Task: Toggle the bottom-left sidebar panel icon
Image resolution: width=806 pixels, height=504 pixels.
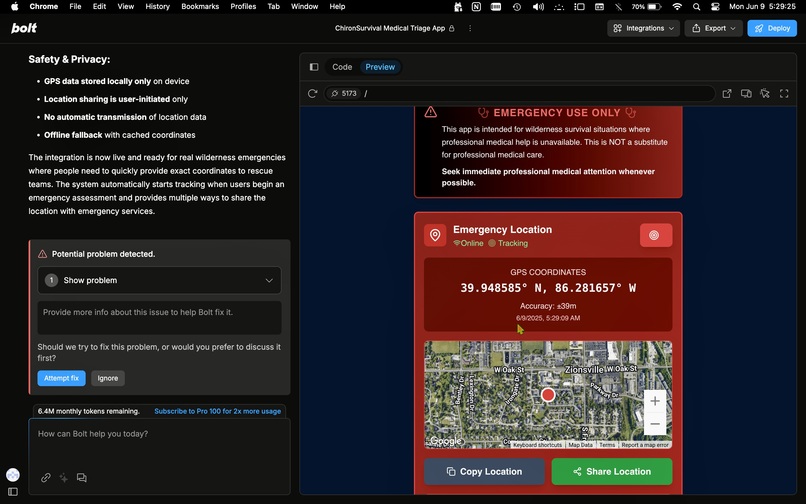Action: pyautogui.click(x=13, y=492)
